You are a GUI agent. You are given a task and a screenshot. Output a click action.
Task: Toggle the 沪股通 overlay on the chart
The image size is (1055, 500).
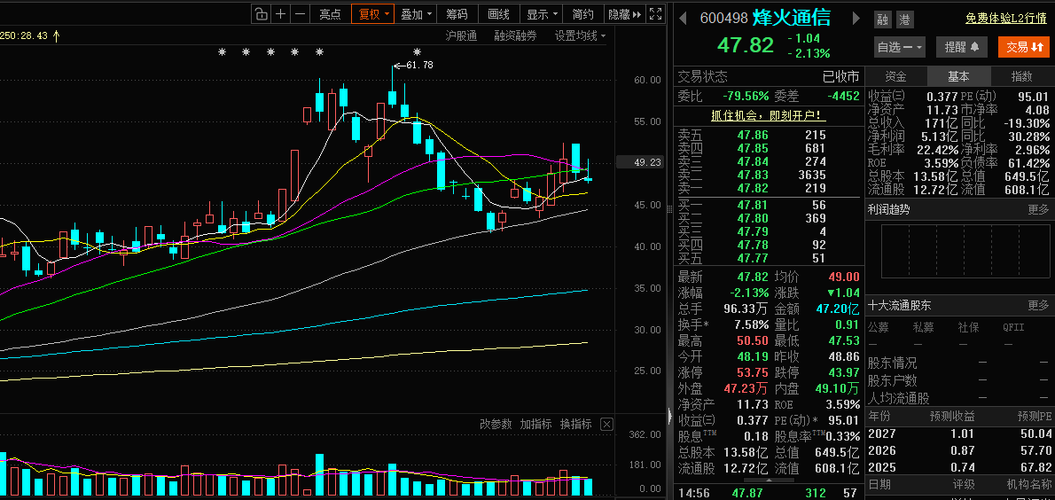(x=461, y=36)
